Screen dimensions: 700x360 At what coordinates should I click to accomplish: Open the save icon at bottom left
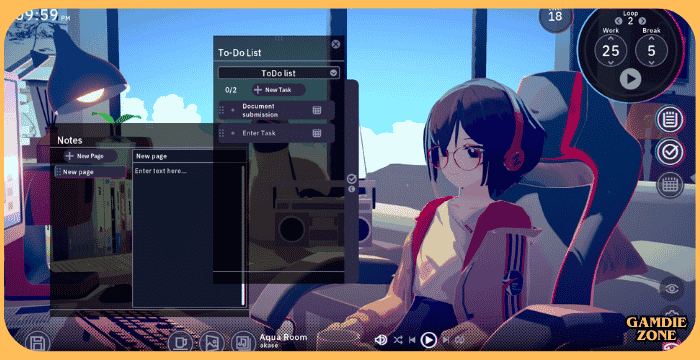(38, 344)
